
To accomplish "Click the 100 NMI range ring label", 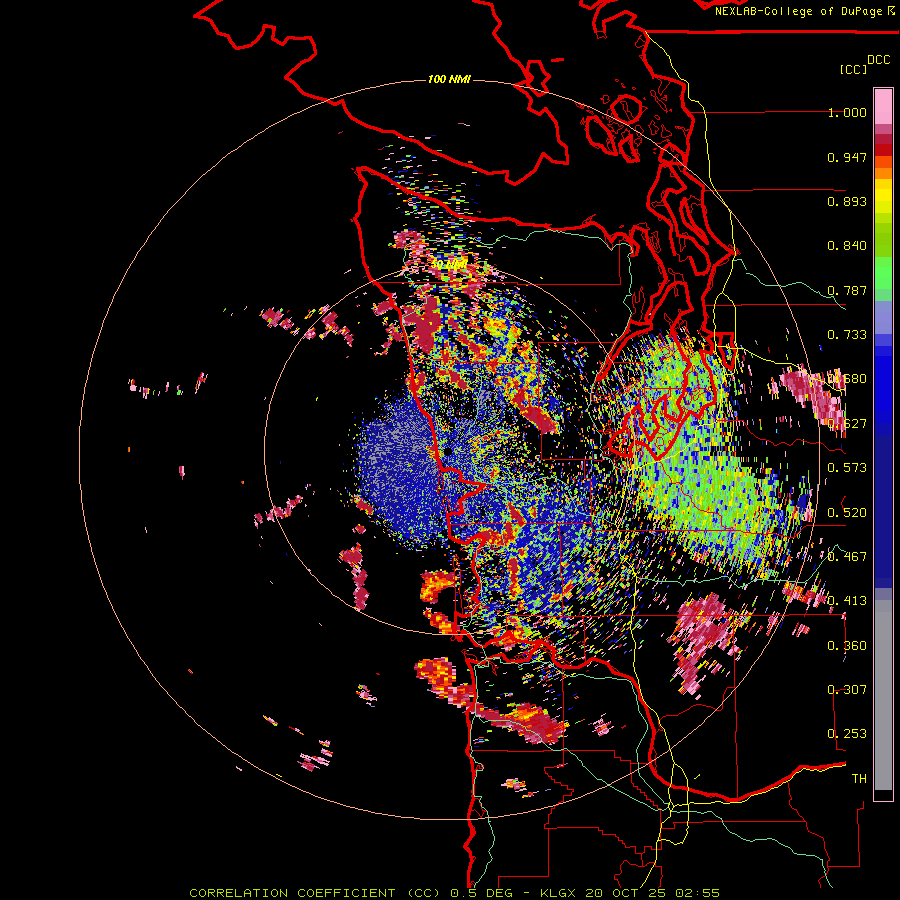I will [x=449, y=79].
